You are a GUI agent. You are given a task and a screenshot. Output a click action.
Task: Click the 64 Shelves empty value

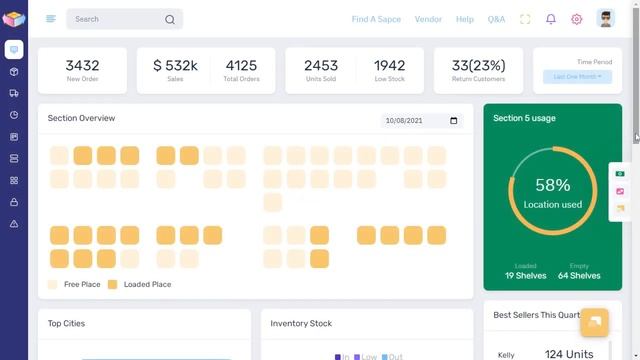coord(579,276)
